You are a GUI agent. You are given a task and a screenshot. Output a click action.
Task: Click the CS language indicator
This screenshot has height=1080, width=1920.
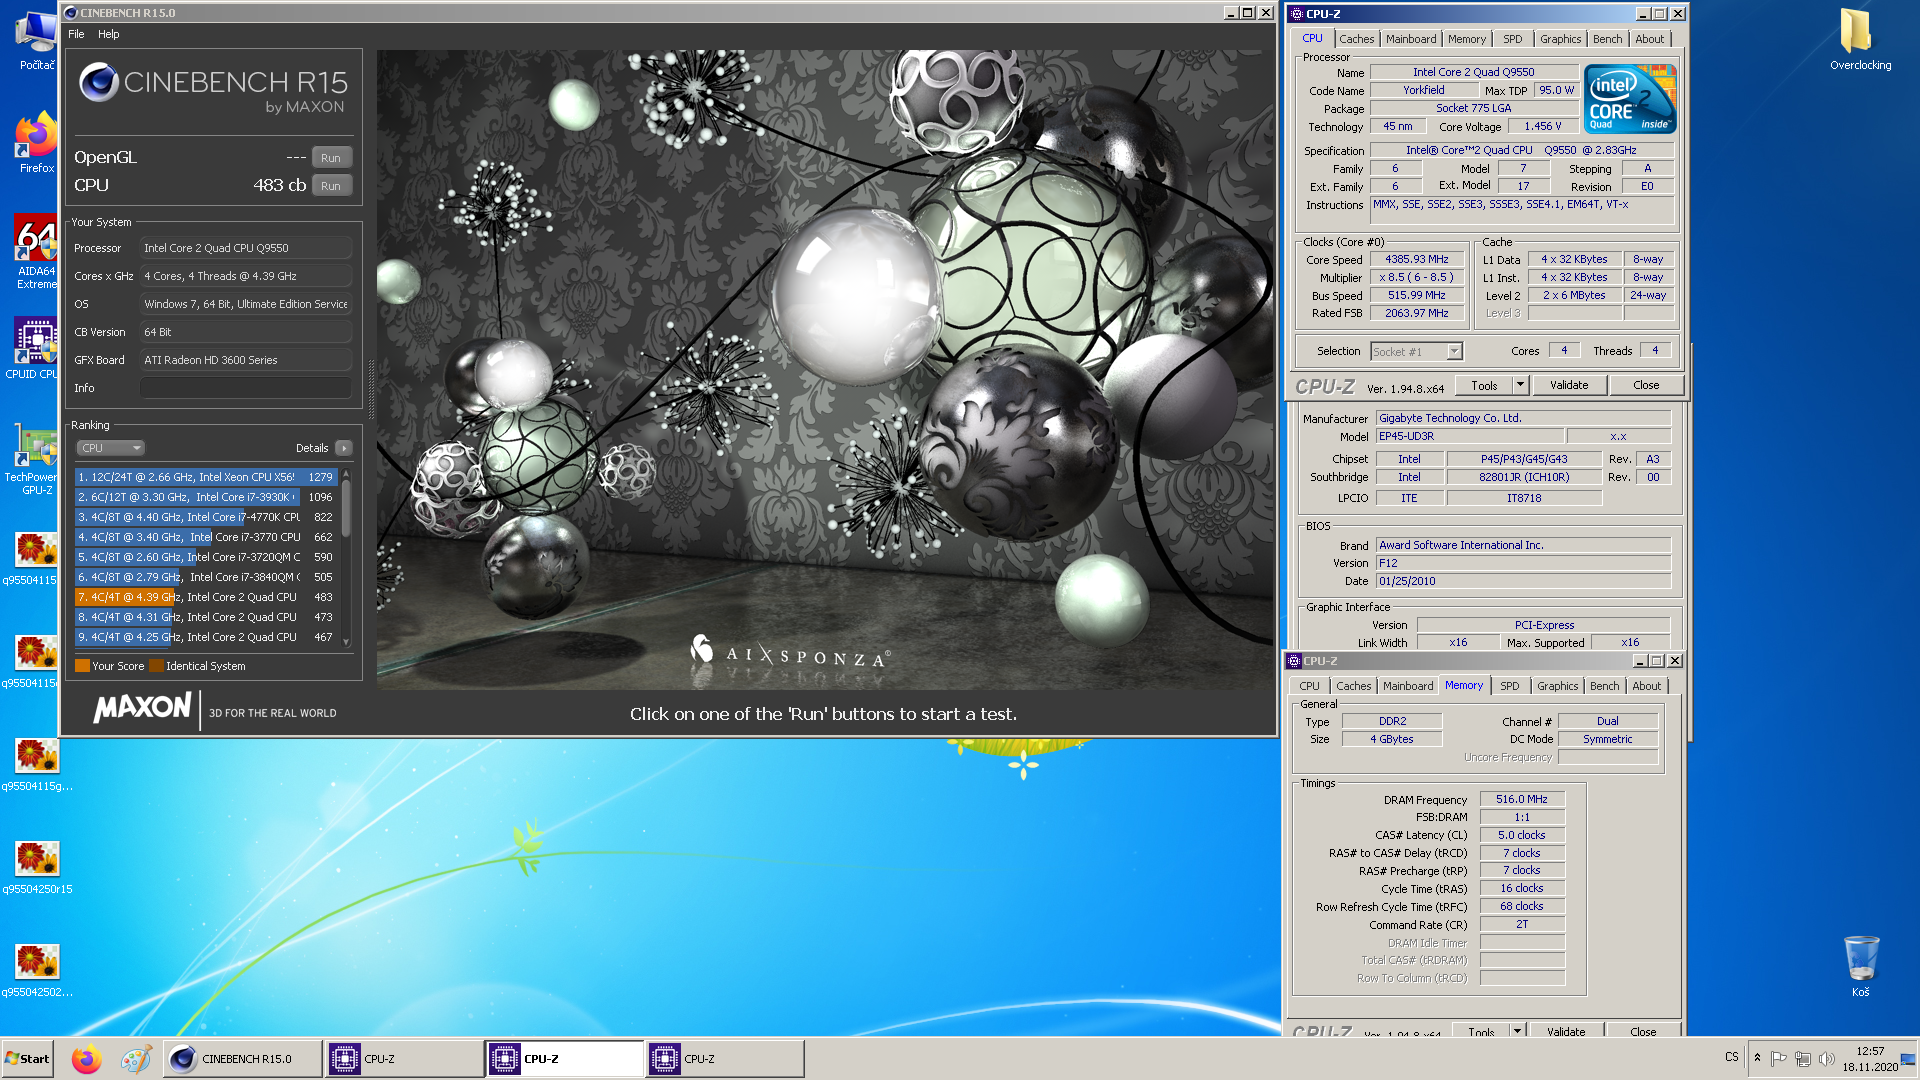pyautogui.click(x=1731, y=1057)
